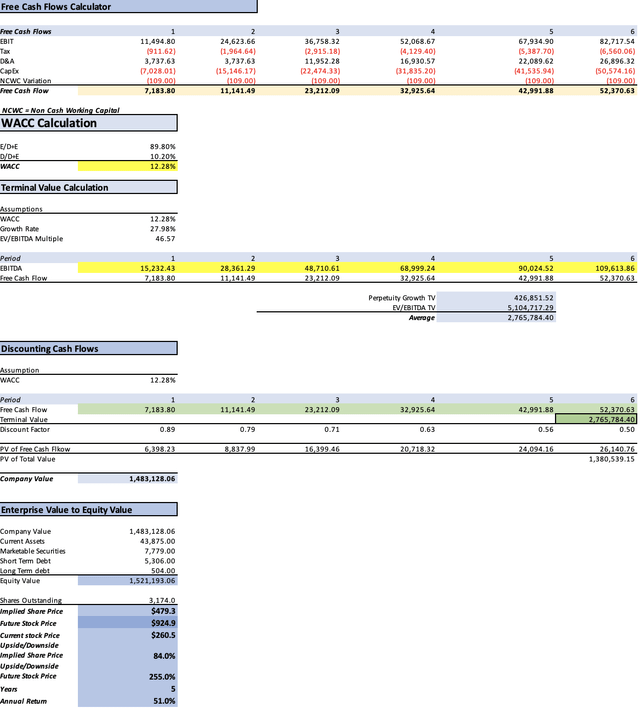Screen dimensions: 640x713
Task: Click the Free Cash Flows Calculator header
Action: tap(128, 6)
